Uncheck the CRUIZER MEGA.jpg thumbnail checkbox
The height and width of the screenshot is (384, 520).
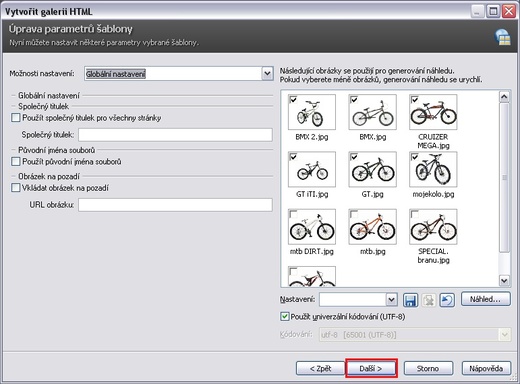414,99
